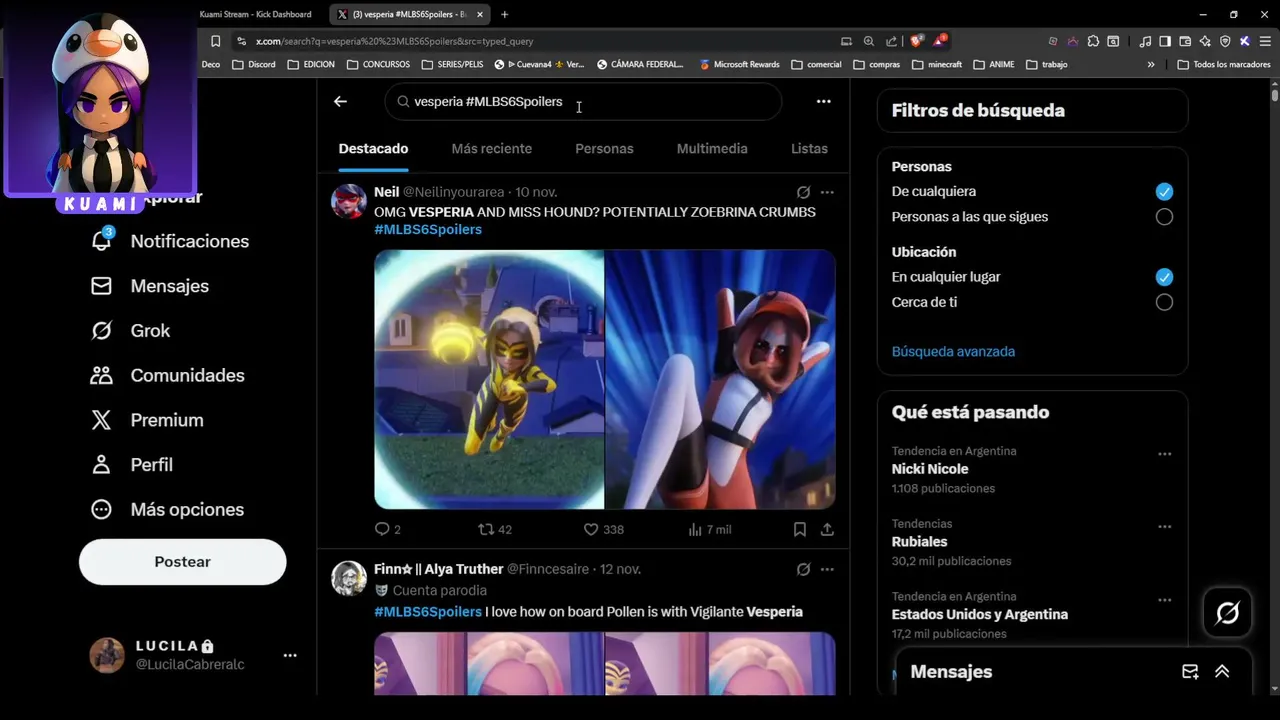Click media control music note icon

click(x=1145, y=41)
